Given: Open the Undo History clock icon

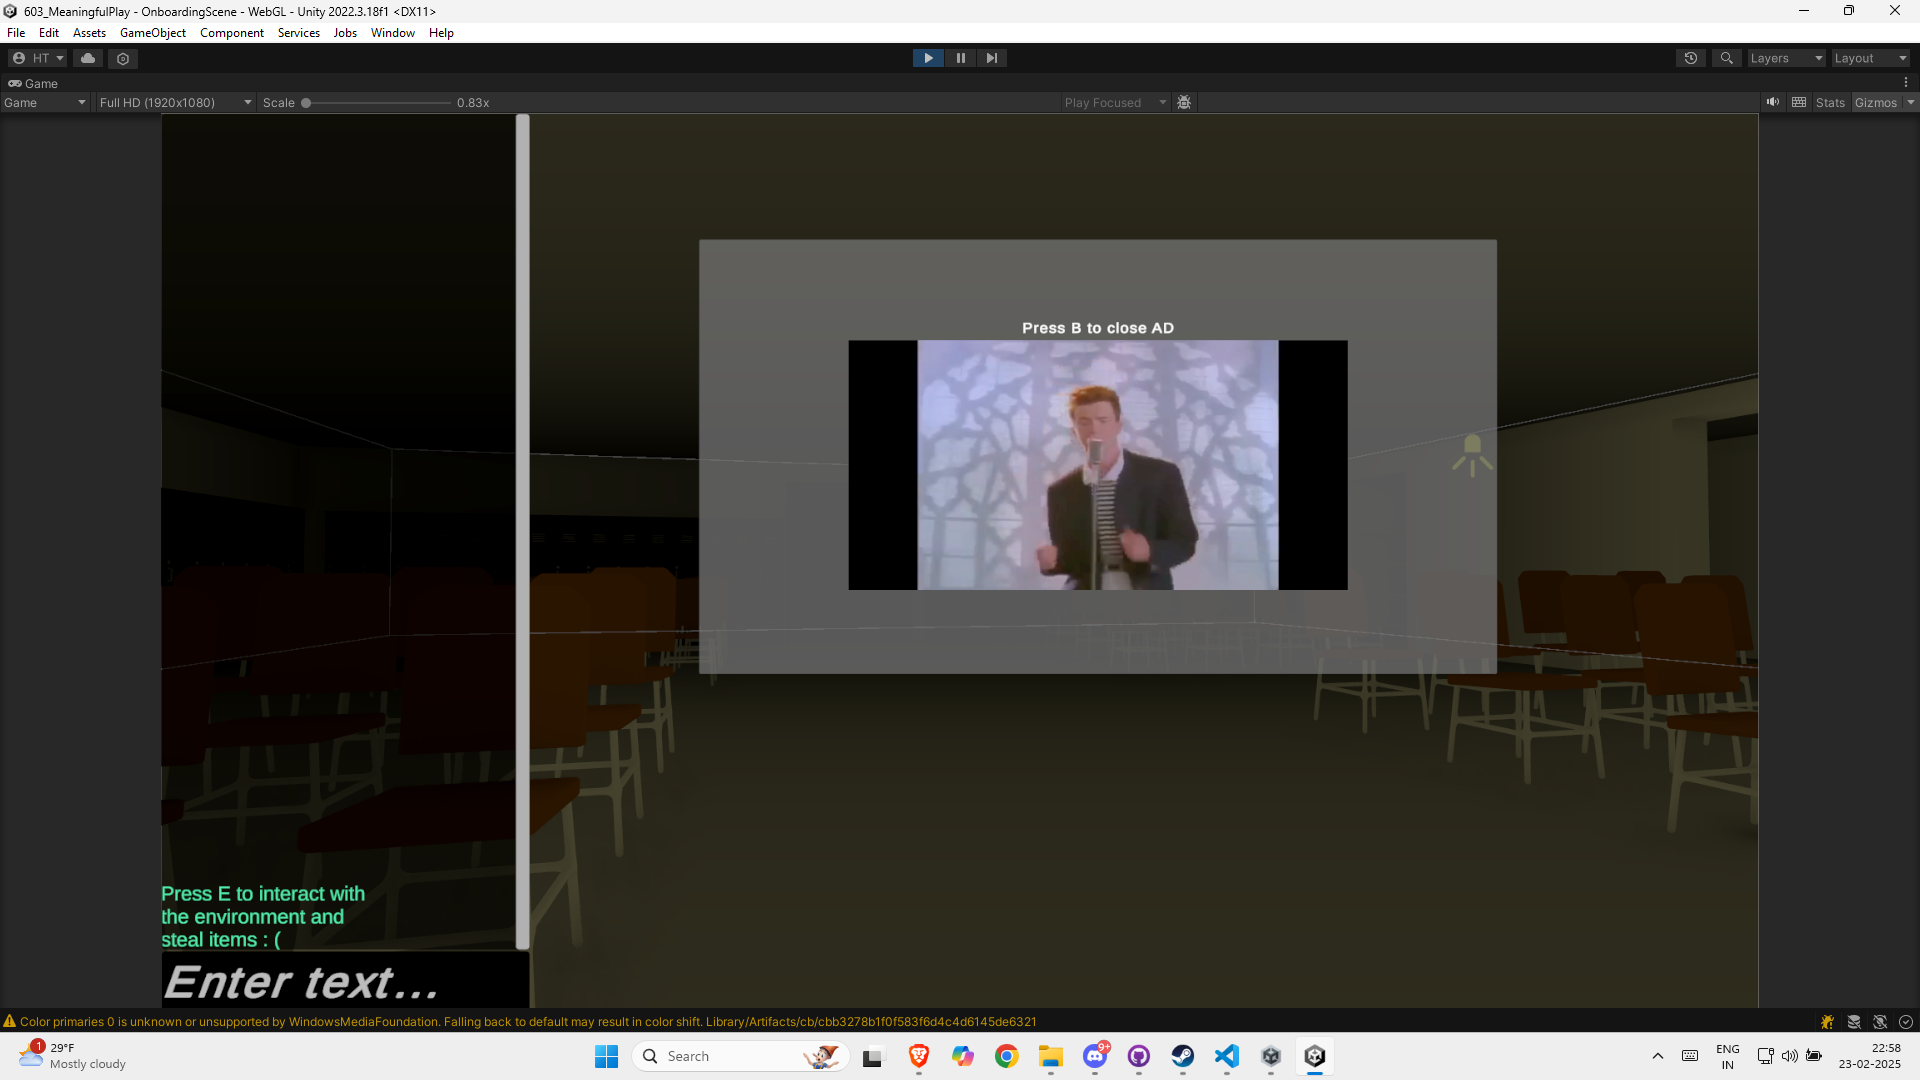Looking at the screenshot, I should click(1690, 58).
